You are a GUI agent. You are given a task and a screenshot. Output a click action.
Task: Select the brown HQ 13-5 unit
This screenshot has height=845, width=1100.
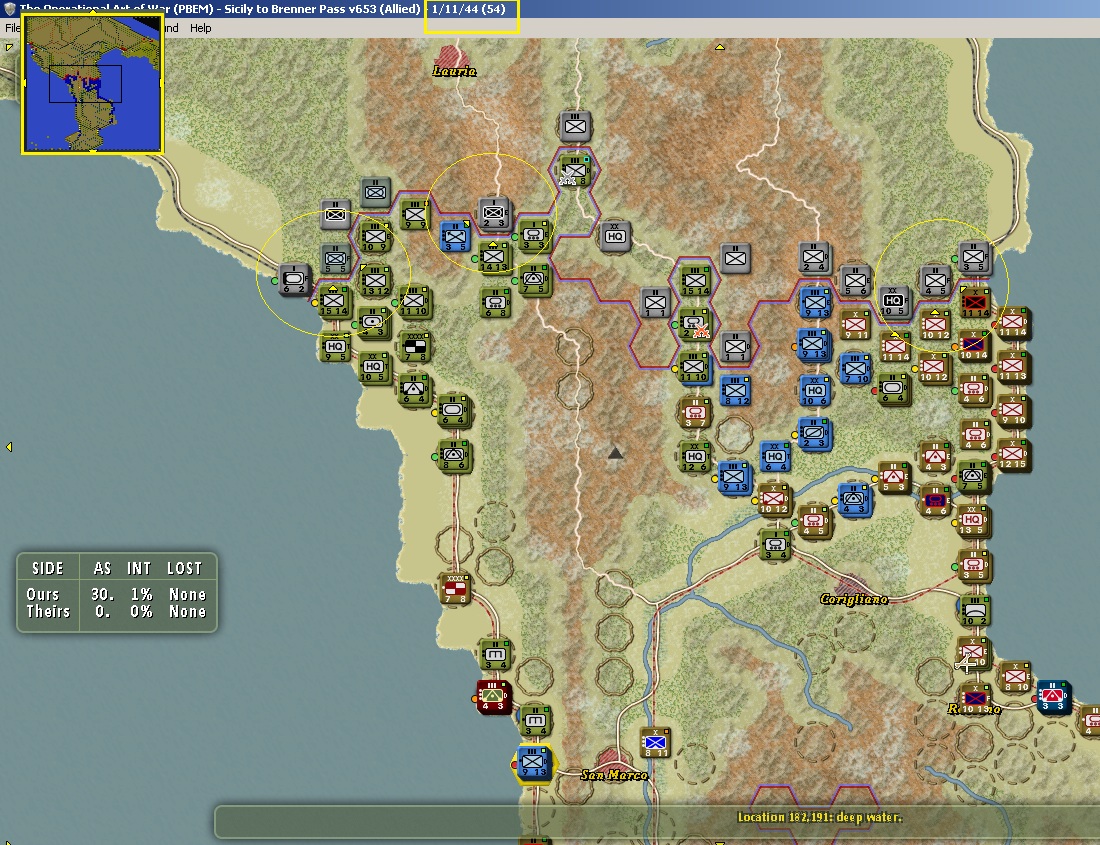click(x=973, y=520)
